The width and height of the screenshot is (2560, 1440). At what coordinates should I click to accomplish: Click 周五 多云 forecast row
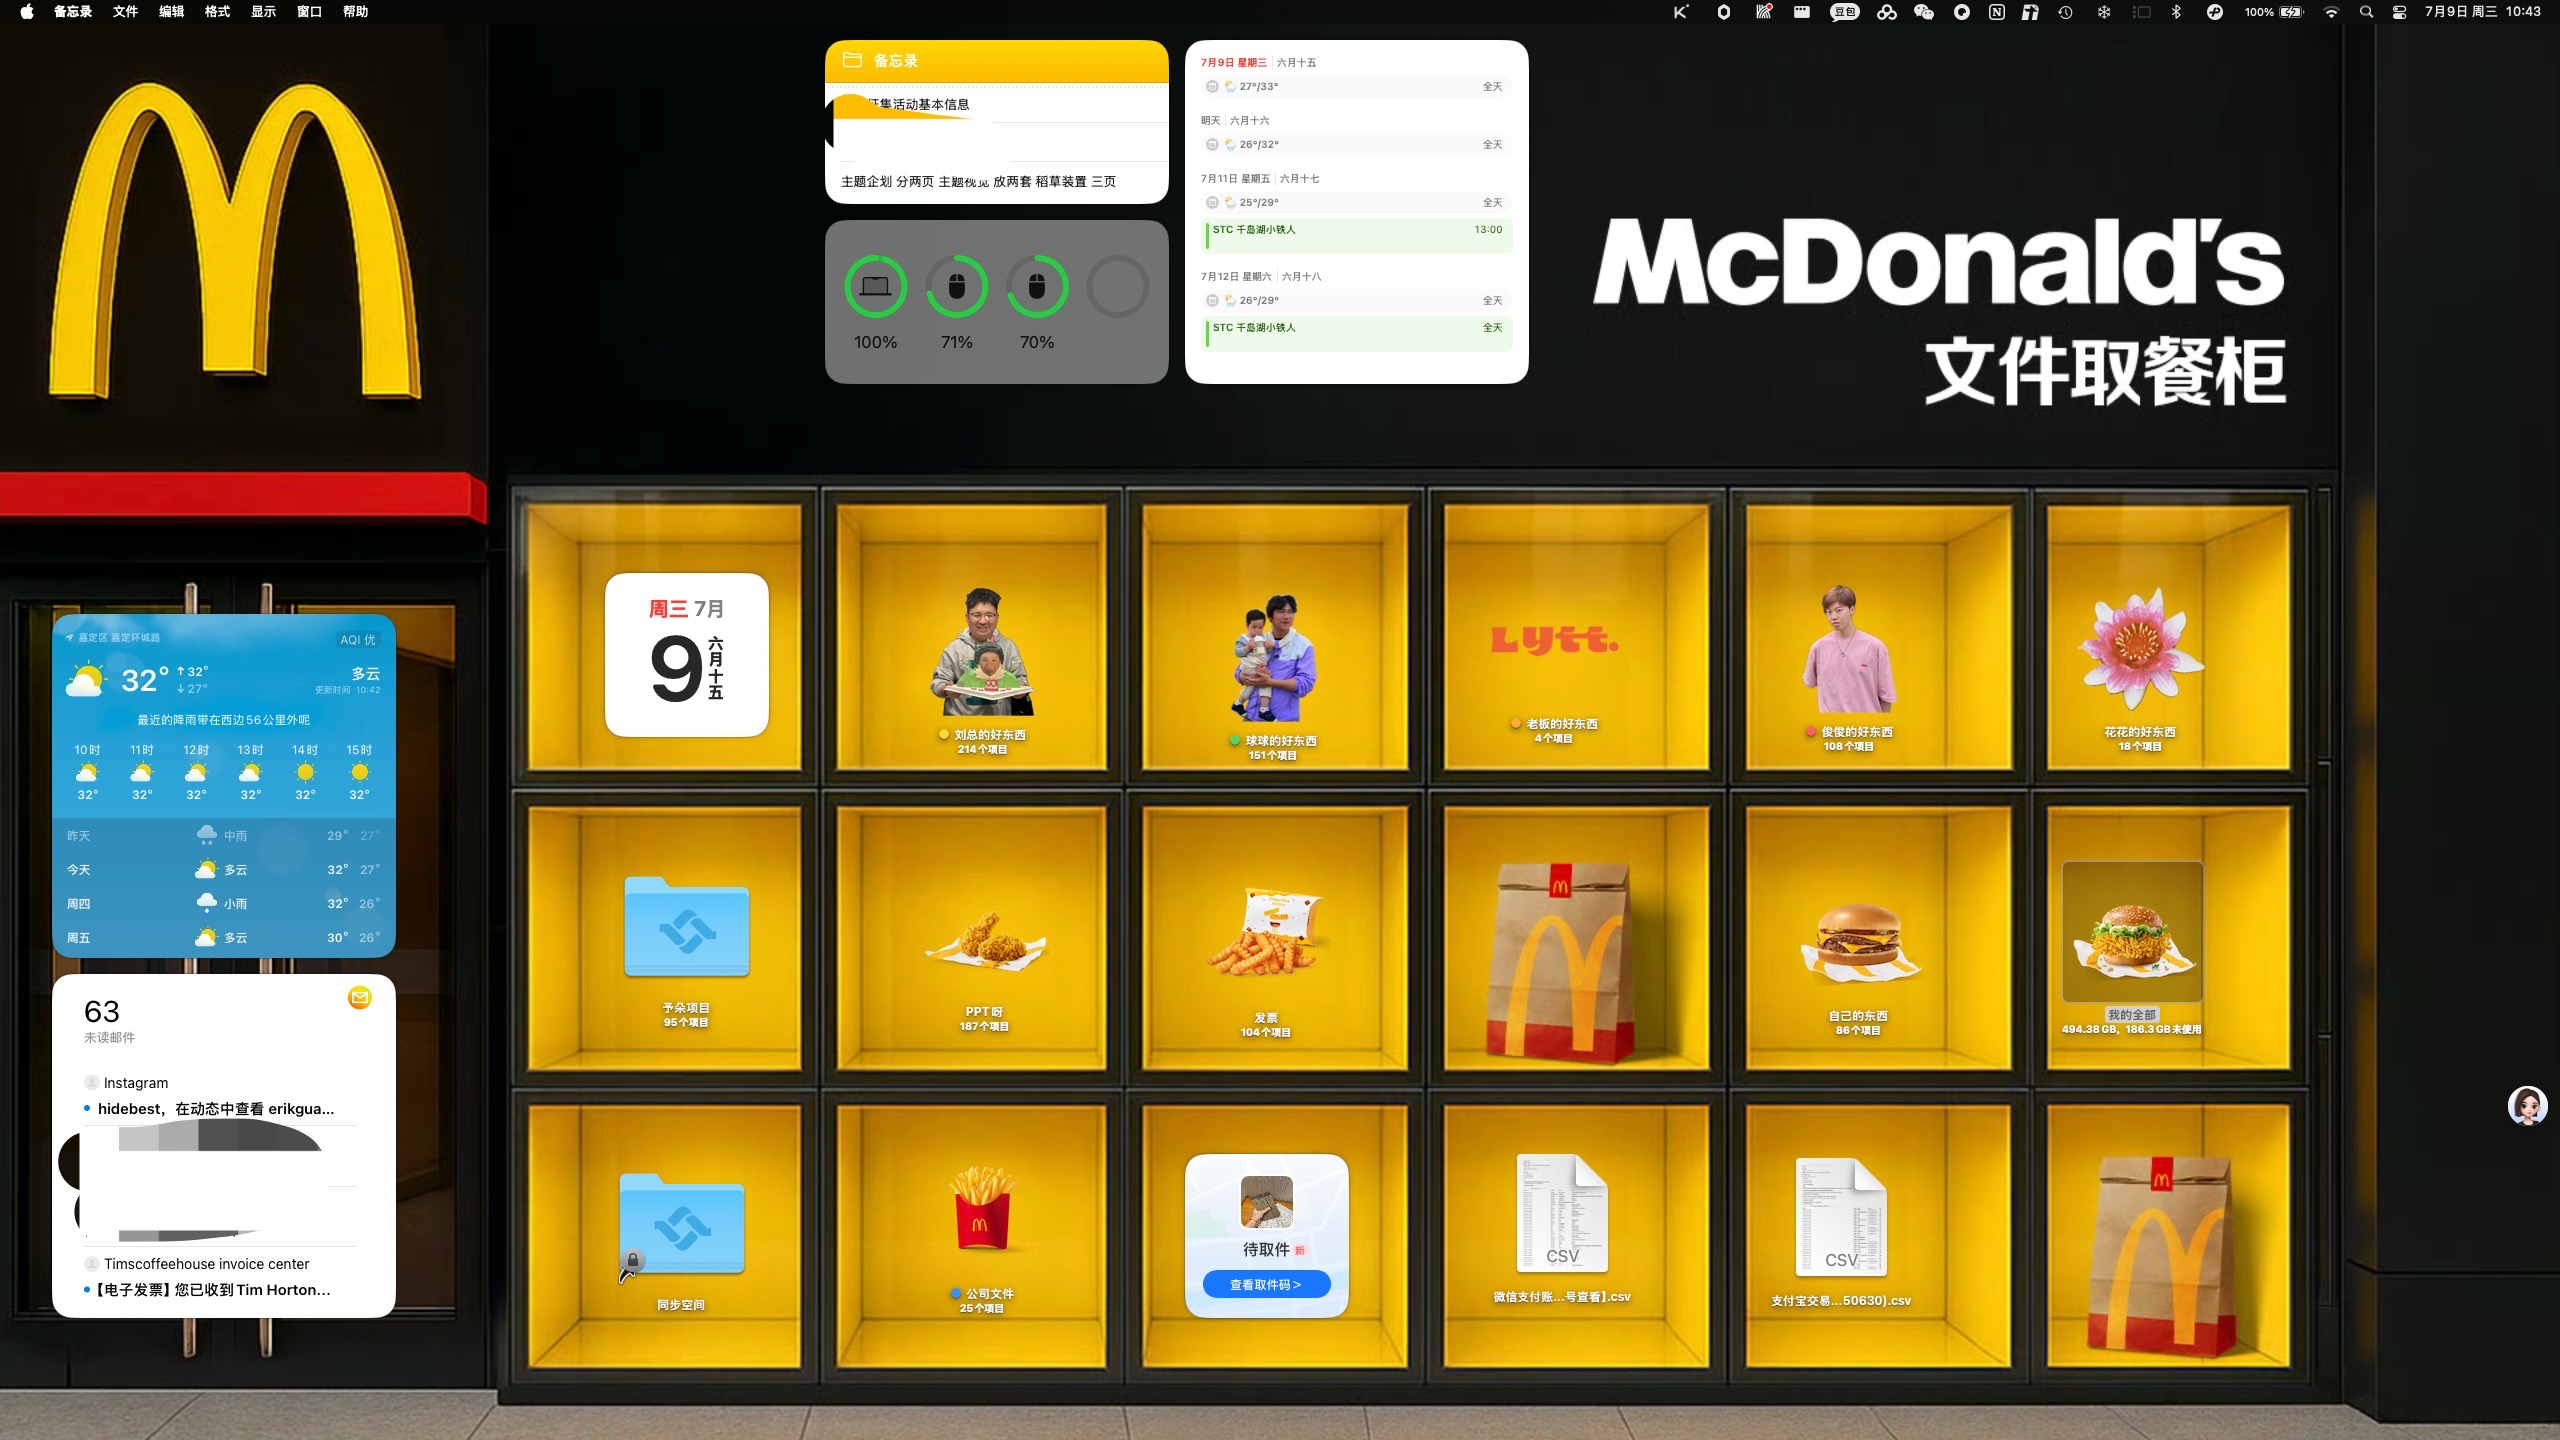coord(224,938)
